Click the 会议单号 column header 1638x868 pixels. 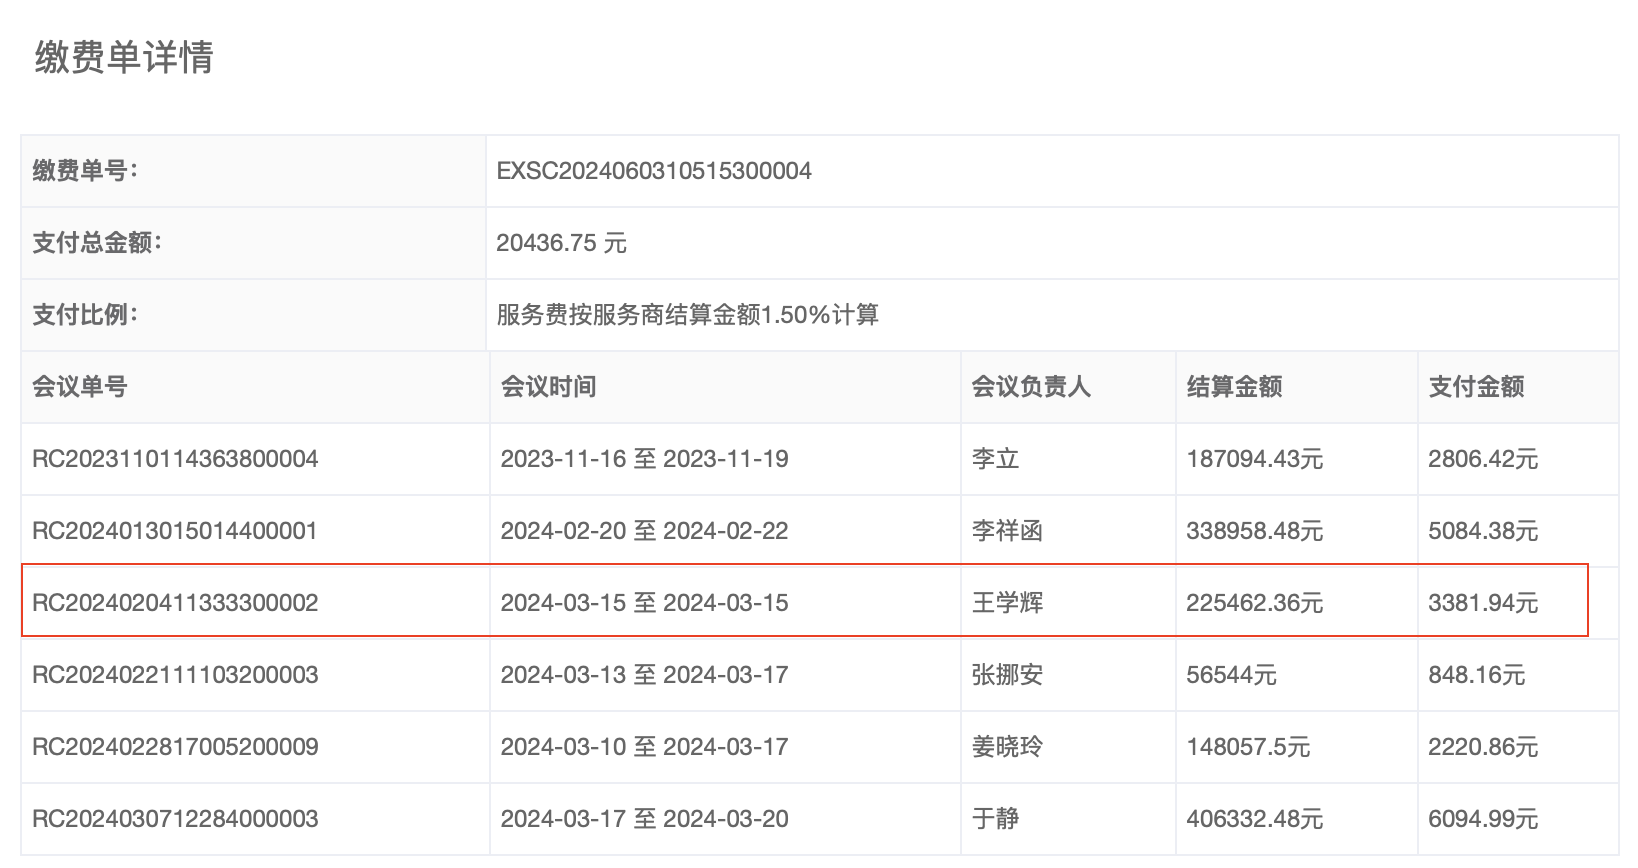80,387
